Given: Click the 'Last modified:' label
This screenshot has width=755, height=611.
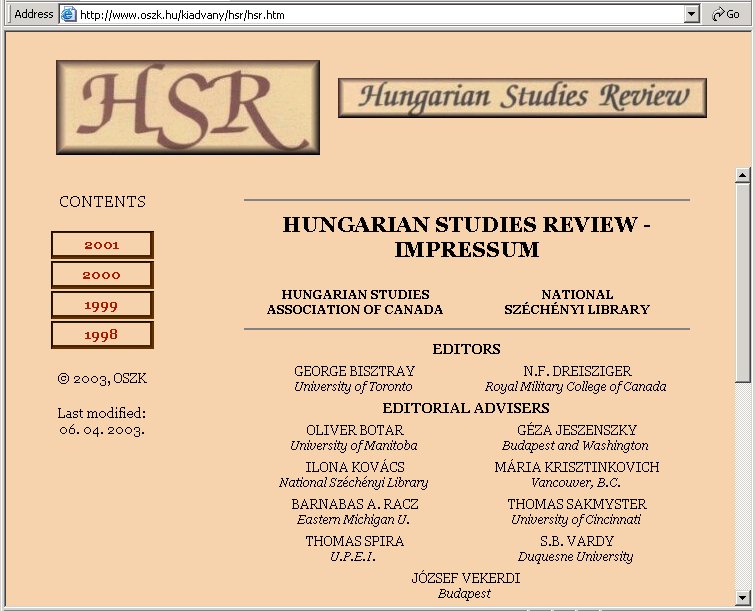Looking at the screenshot, I should click(x=102, y=413).
